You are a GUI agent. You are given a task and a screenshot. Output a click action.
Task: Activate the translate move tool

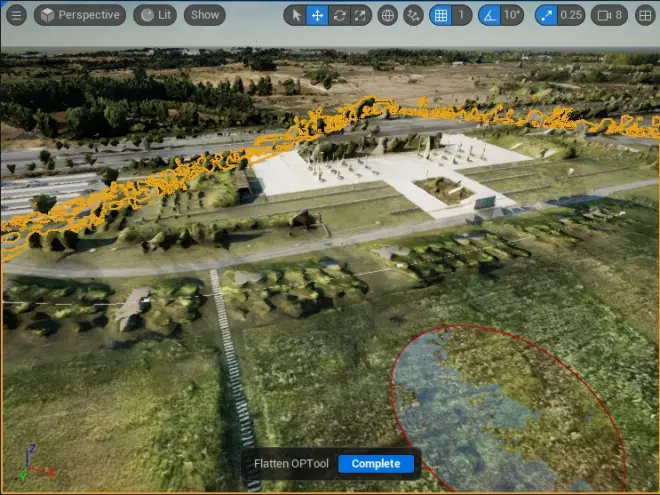317,16
